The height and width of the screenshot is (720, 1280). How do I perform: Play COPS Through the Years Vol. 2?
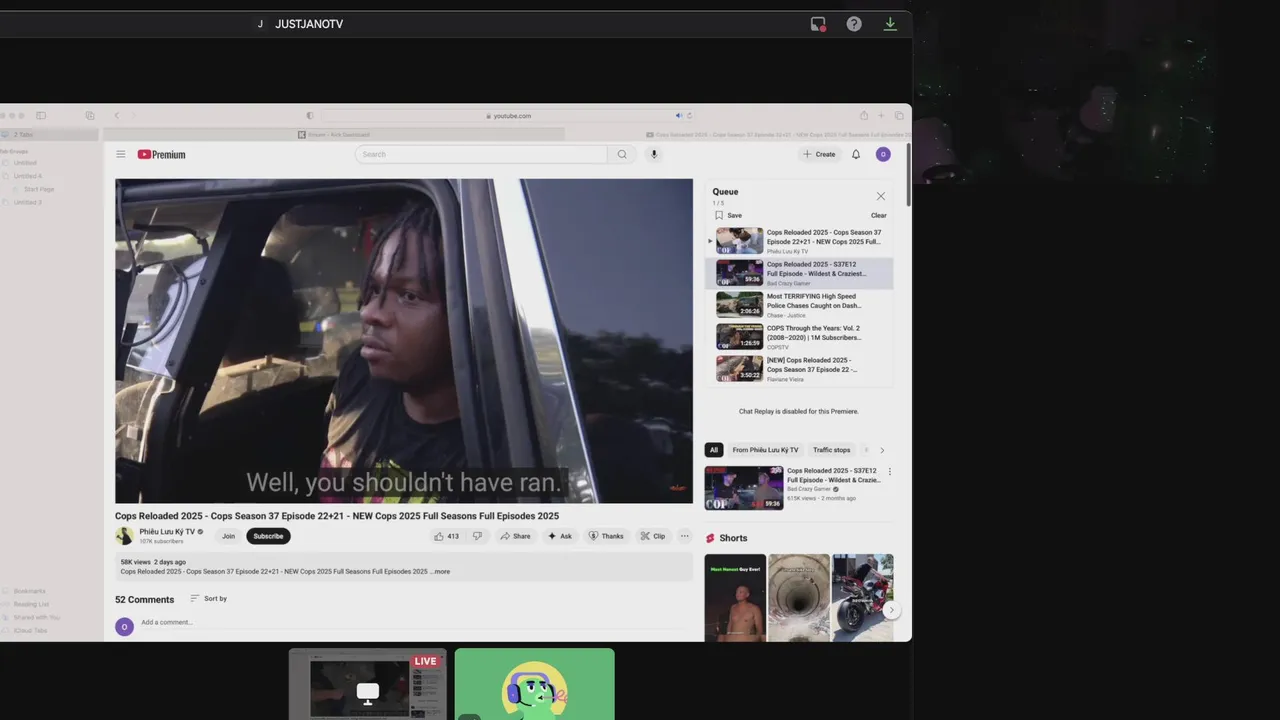point(798,337)
